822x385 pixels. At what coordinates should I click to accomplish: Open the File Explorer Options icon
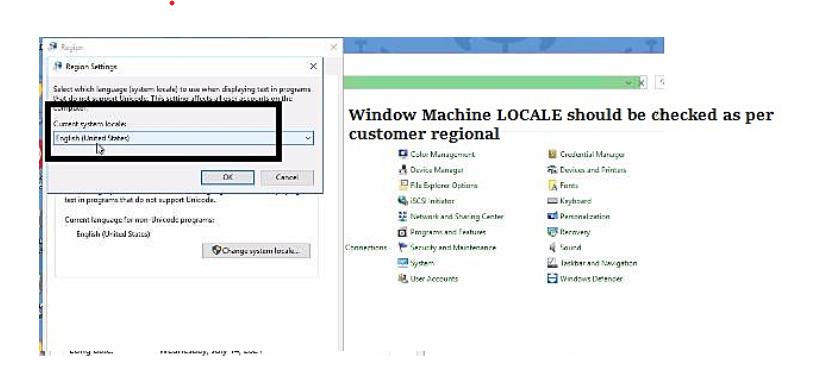point(403,185)
